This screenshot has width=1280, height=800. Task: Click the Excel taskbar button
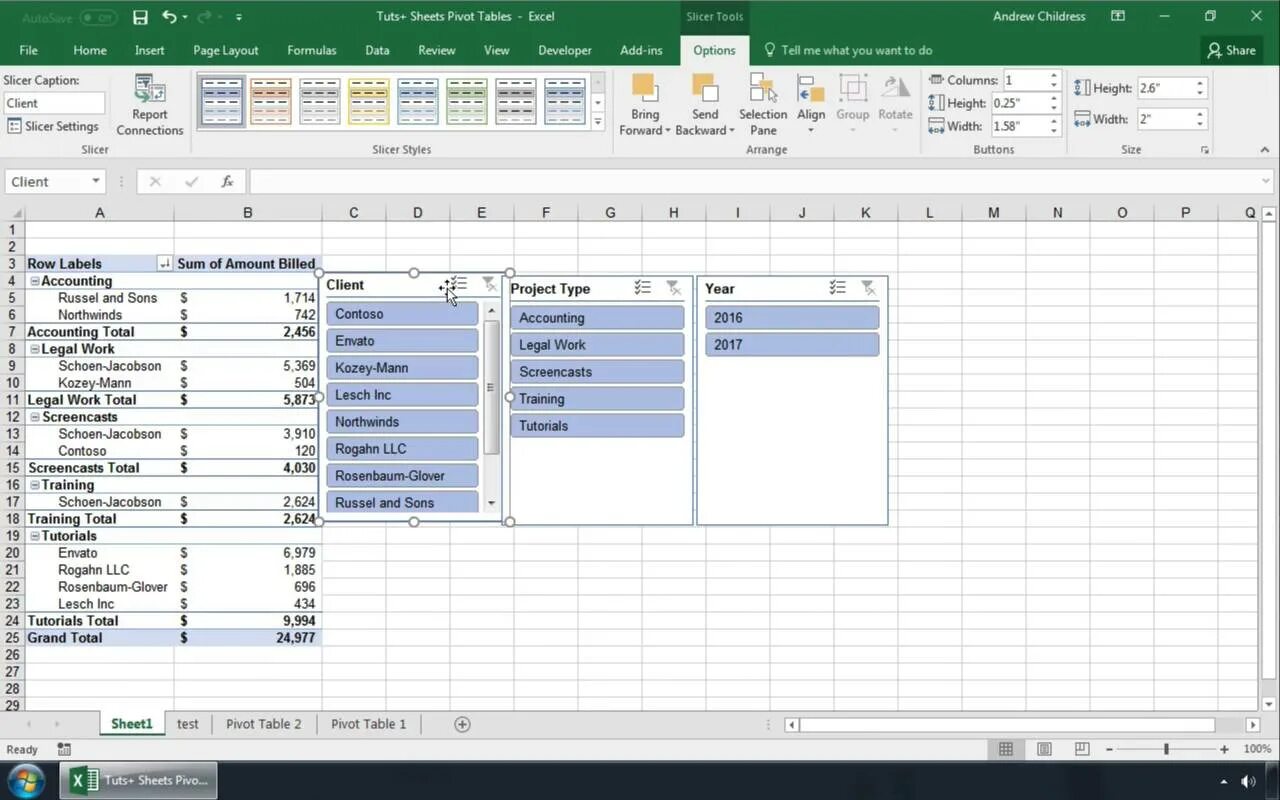138,780
